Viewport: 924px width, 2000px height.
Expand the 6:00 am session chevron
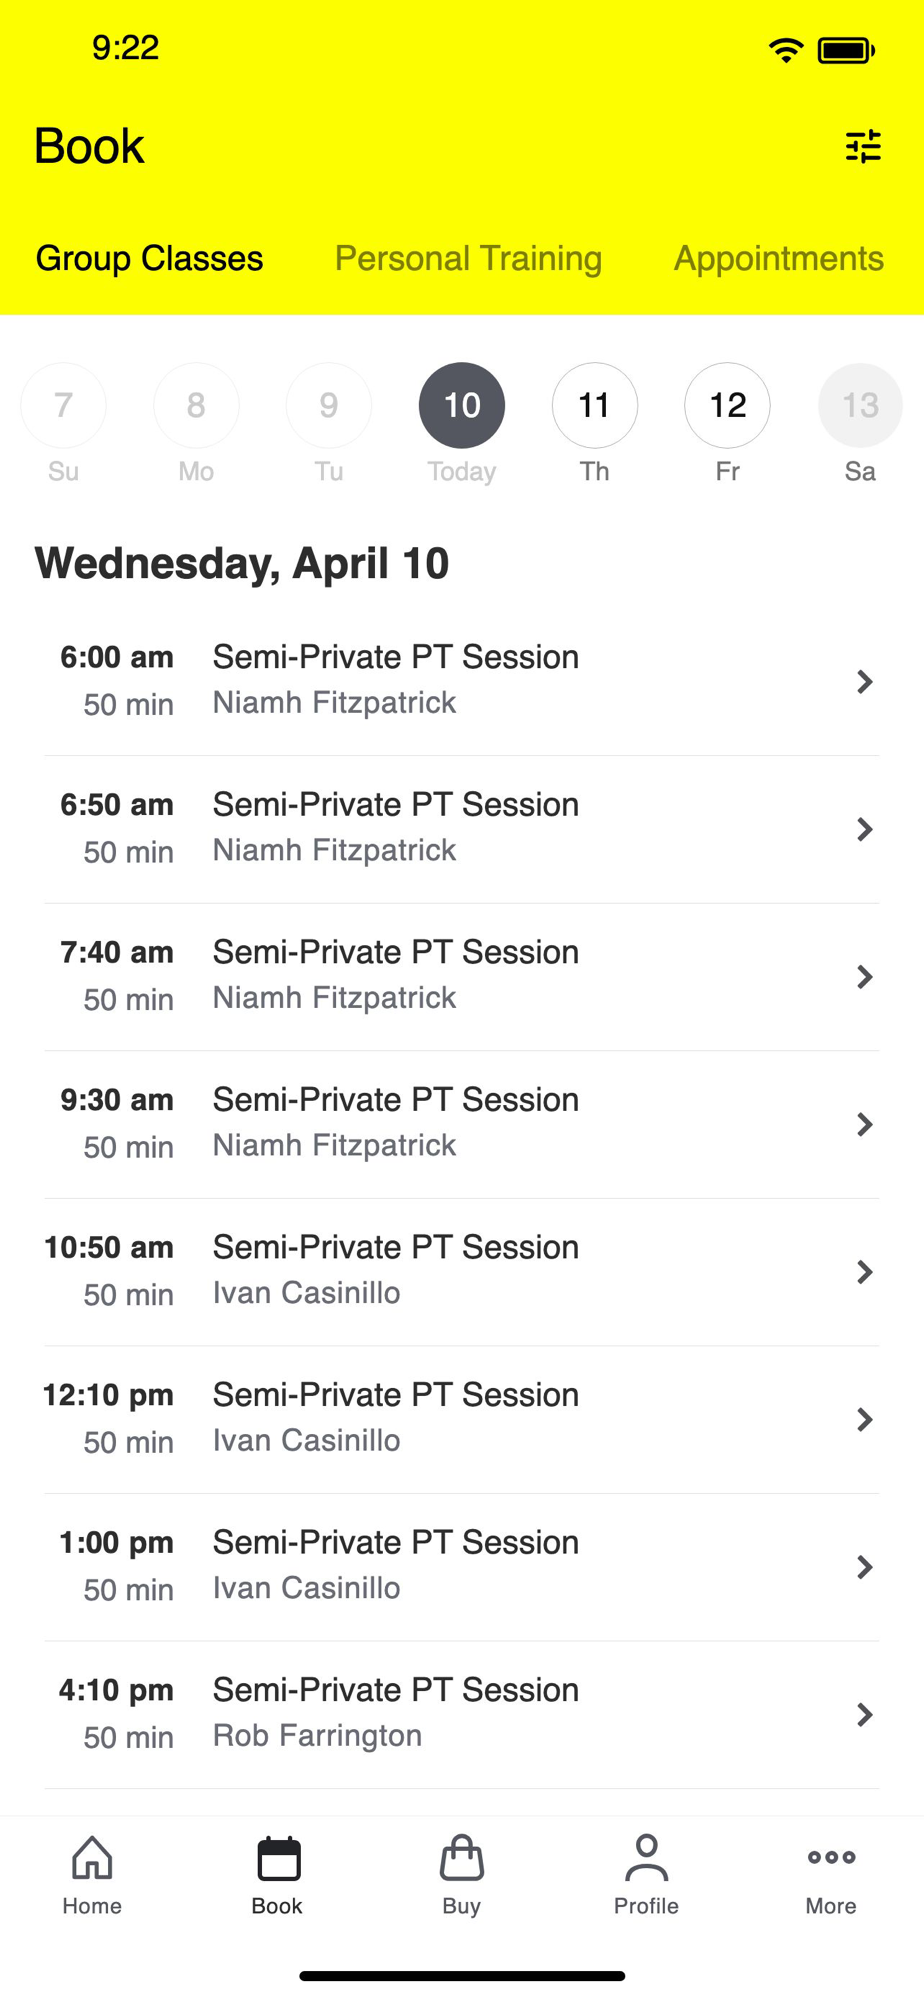(x=865, y=682)
